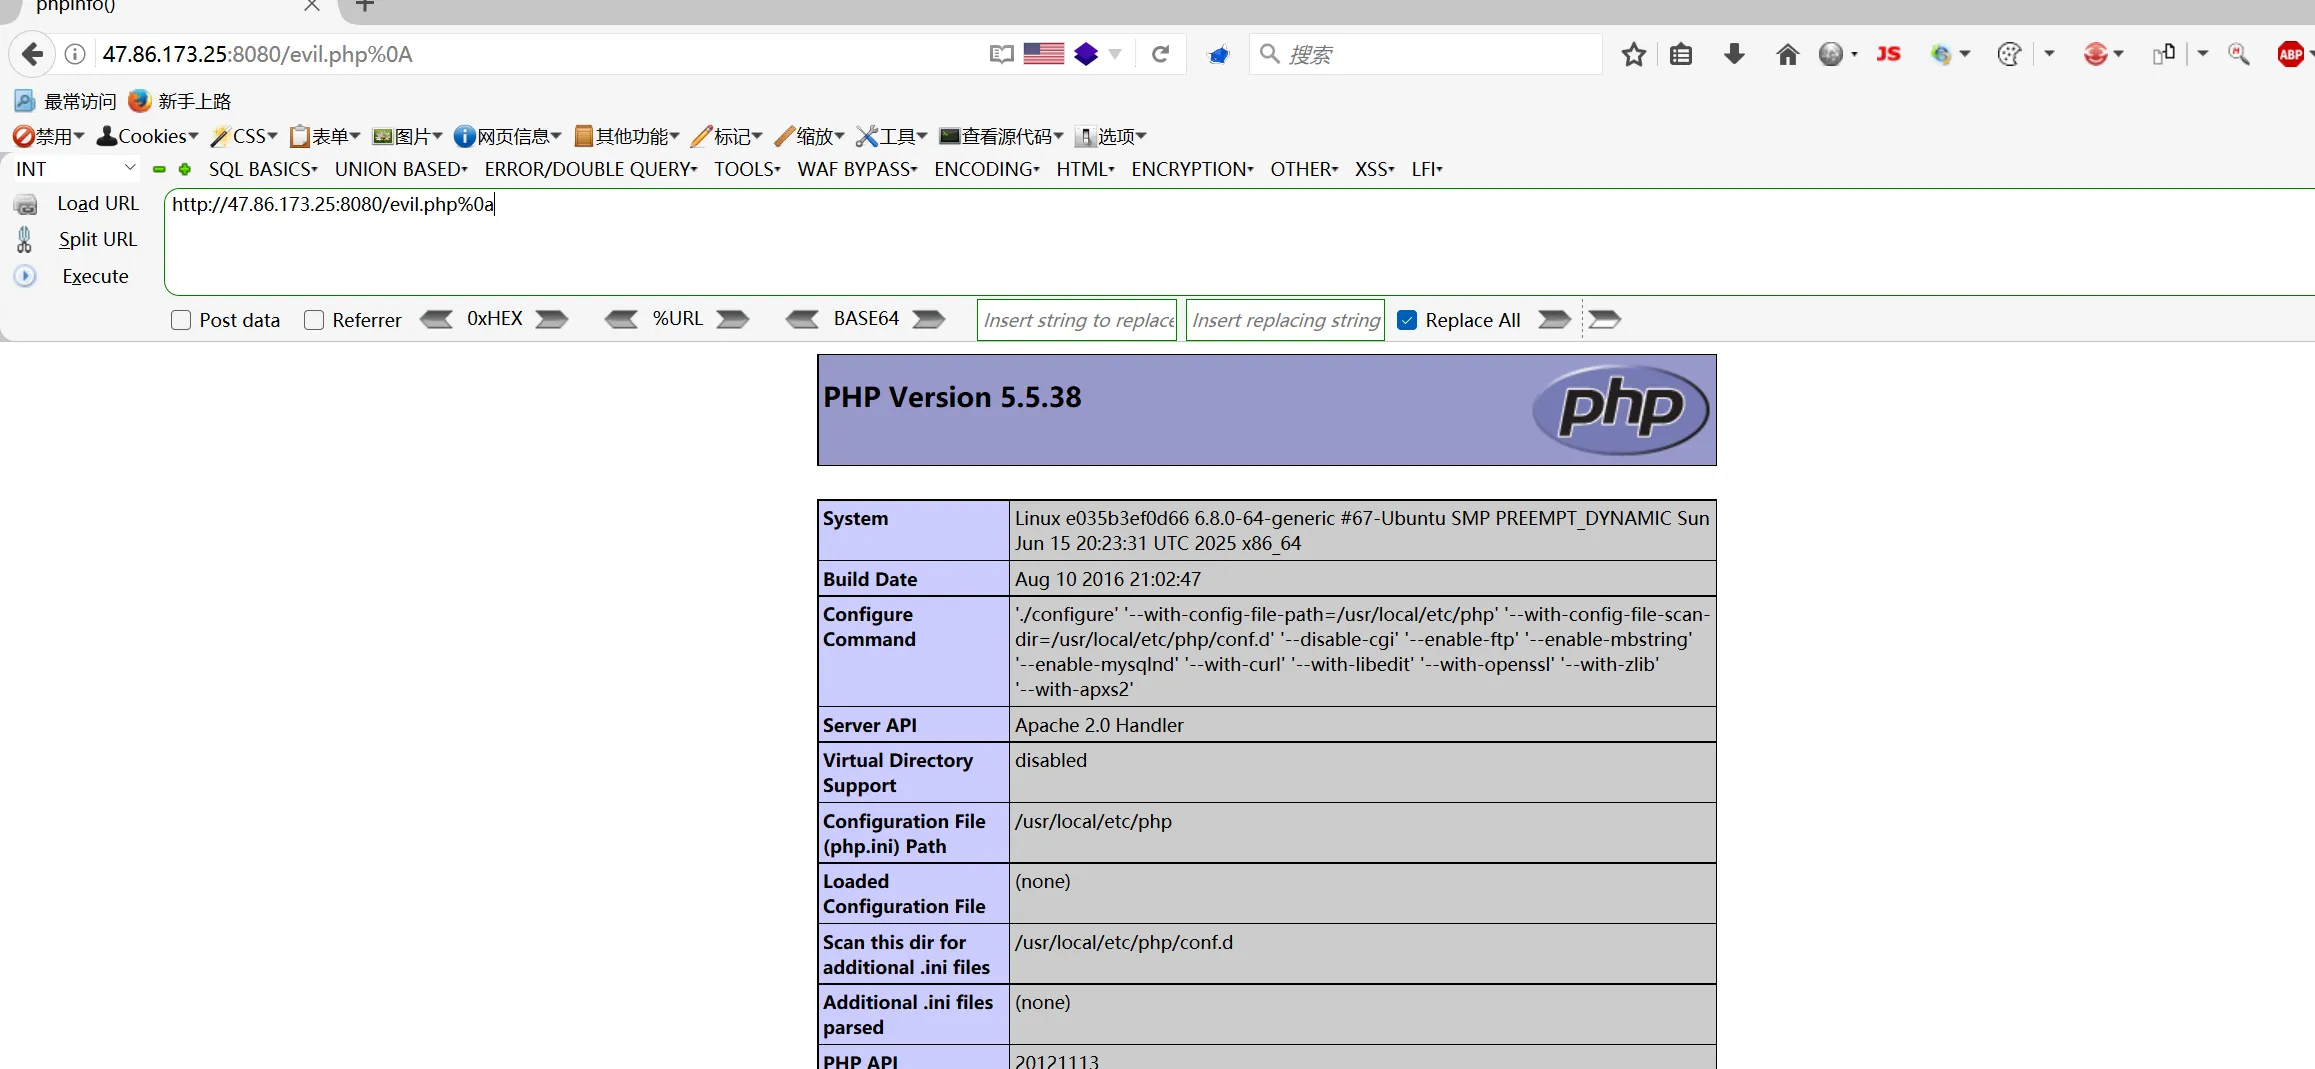The image size is (2315, 1069).
Task: Open the XSS menu in HackBar
Action: (x=1374, y=169)
